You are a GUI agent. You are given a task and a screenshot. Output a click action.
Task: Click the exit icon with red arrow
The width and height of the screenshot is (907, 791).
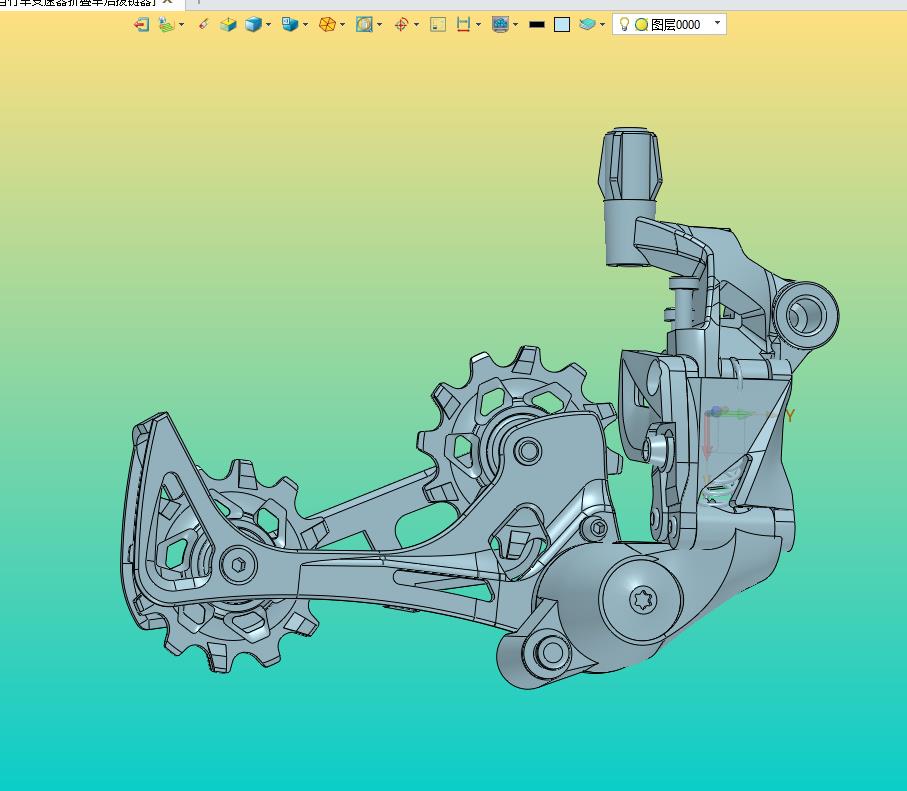141,24
